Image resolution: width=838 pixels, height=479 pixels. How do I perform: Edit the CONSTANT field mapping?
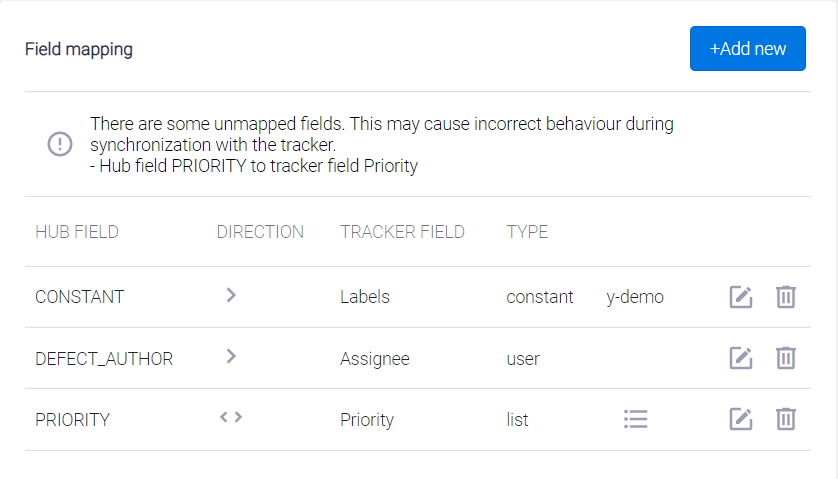coord(740,297)
